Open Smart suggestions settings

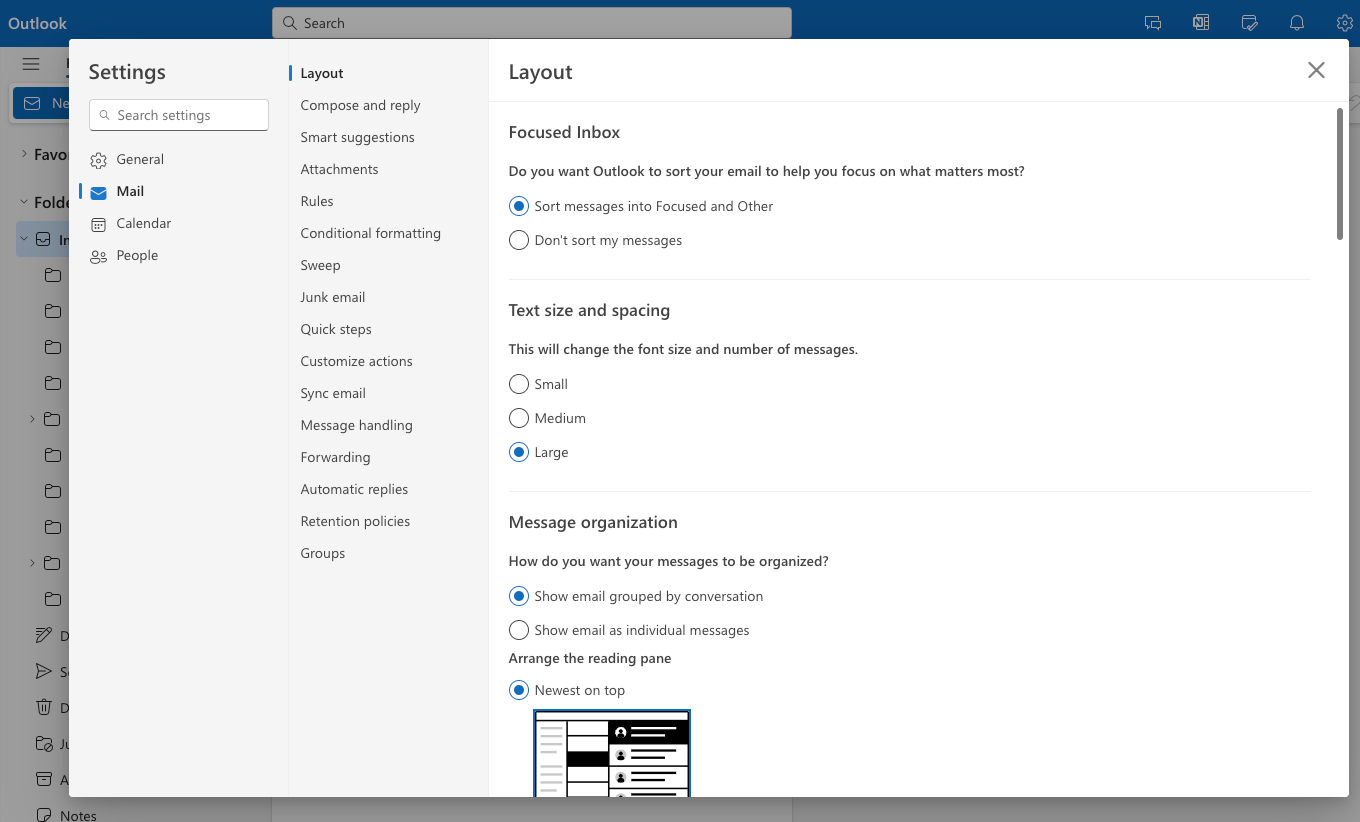[x=357, y=137]
